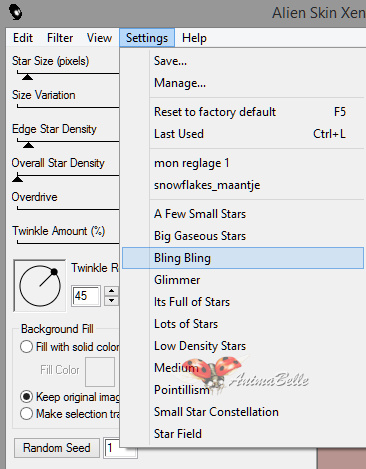This screenshot has height=469, width=366.
Task: Click the Fill Color swatch
Action: click(x=100, y=372)
